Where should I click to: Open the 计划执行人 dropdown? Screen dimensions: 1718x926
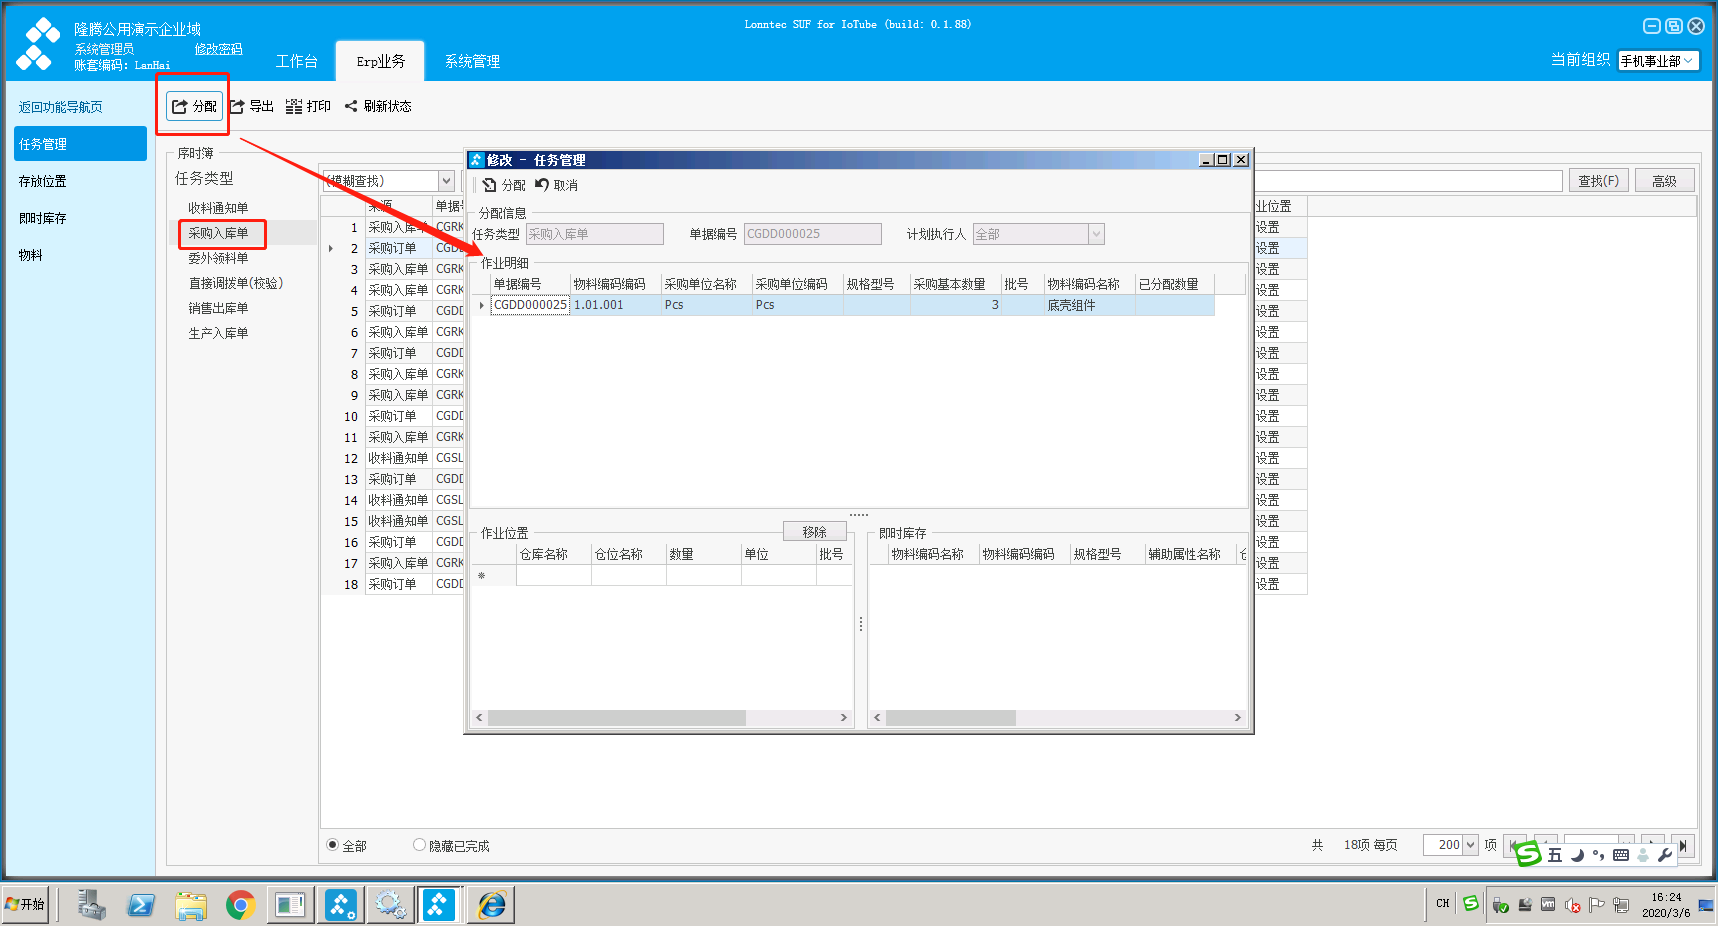point(1096,234)
